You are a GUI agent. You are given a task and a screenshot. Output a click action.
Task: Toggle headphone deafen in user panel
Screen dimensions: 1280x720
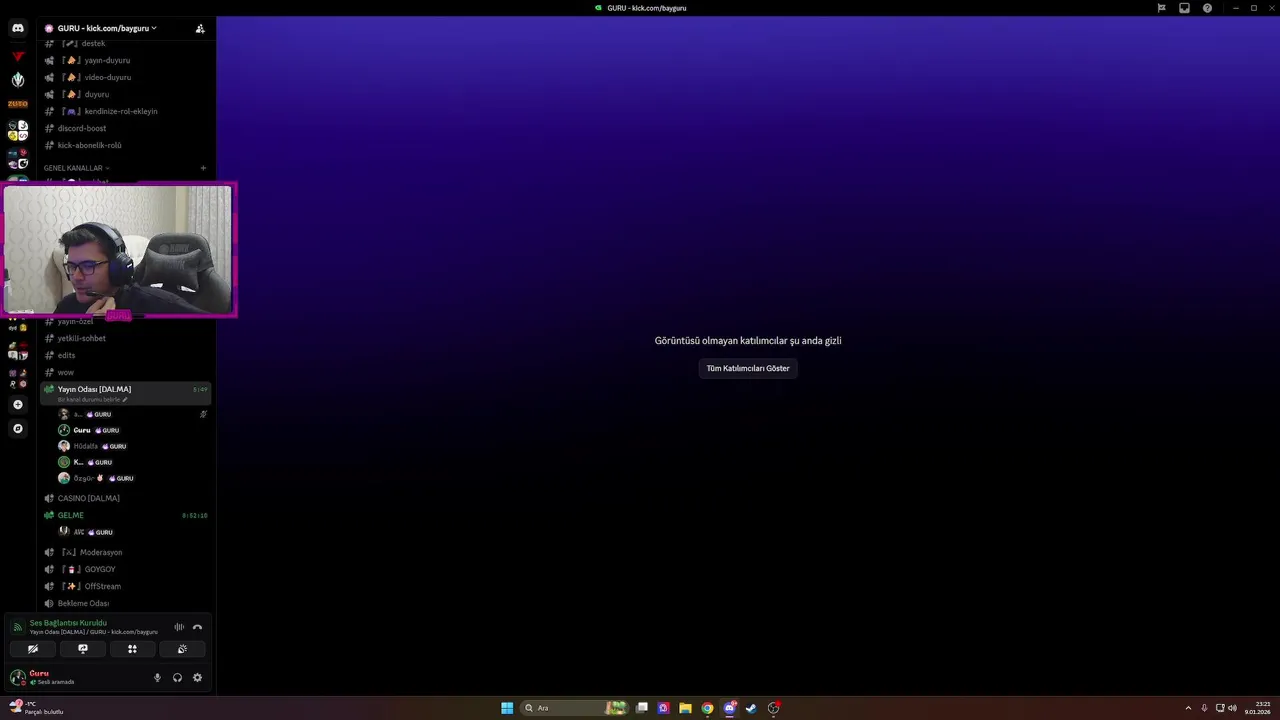pyautogui.click(x=177, y=677)
